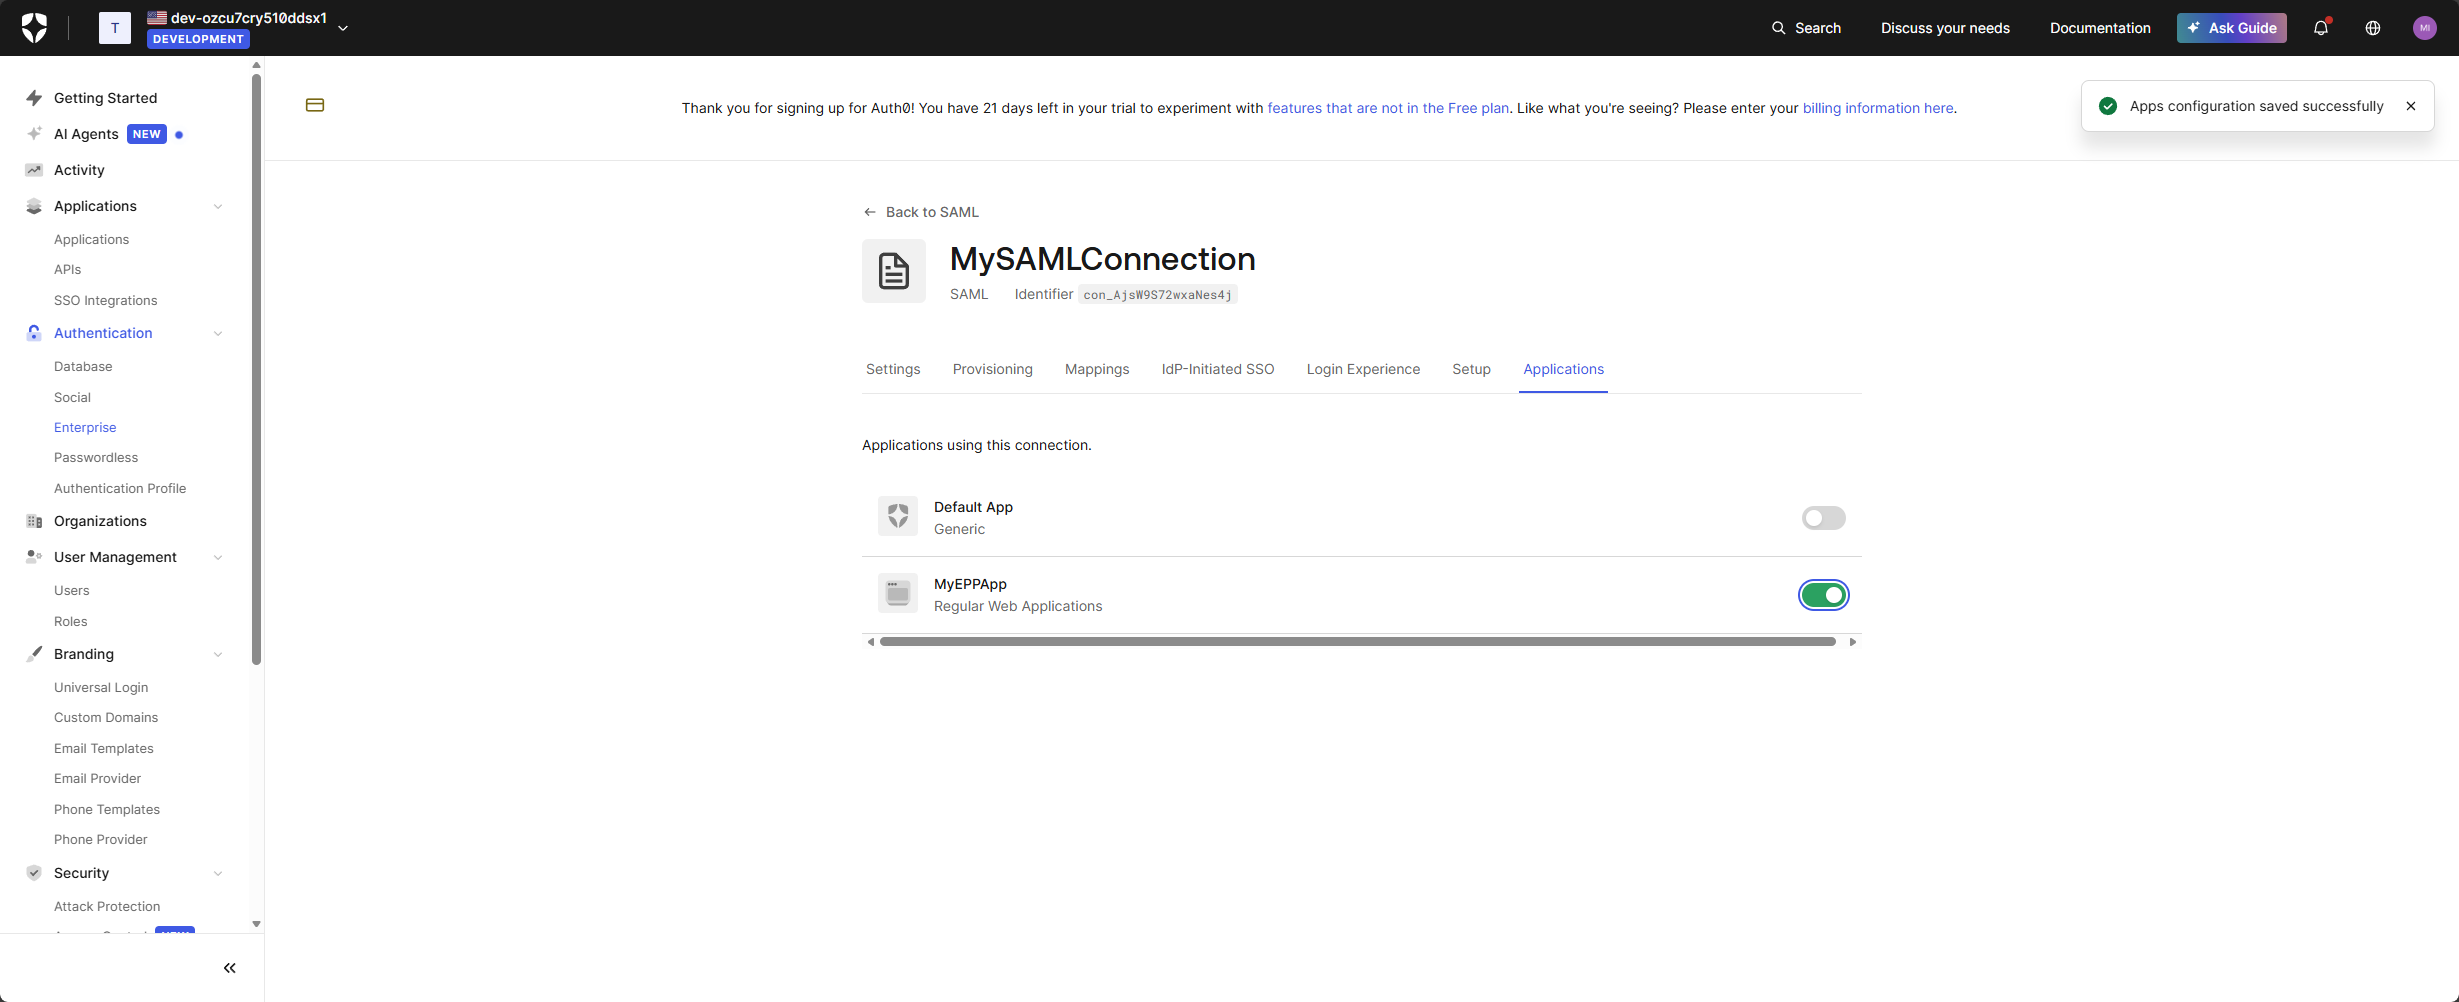Open the IdP-Initiated SSO tab
The height and width of the screenshot is (1002, 2459).
point(1217,369)
